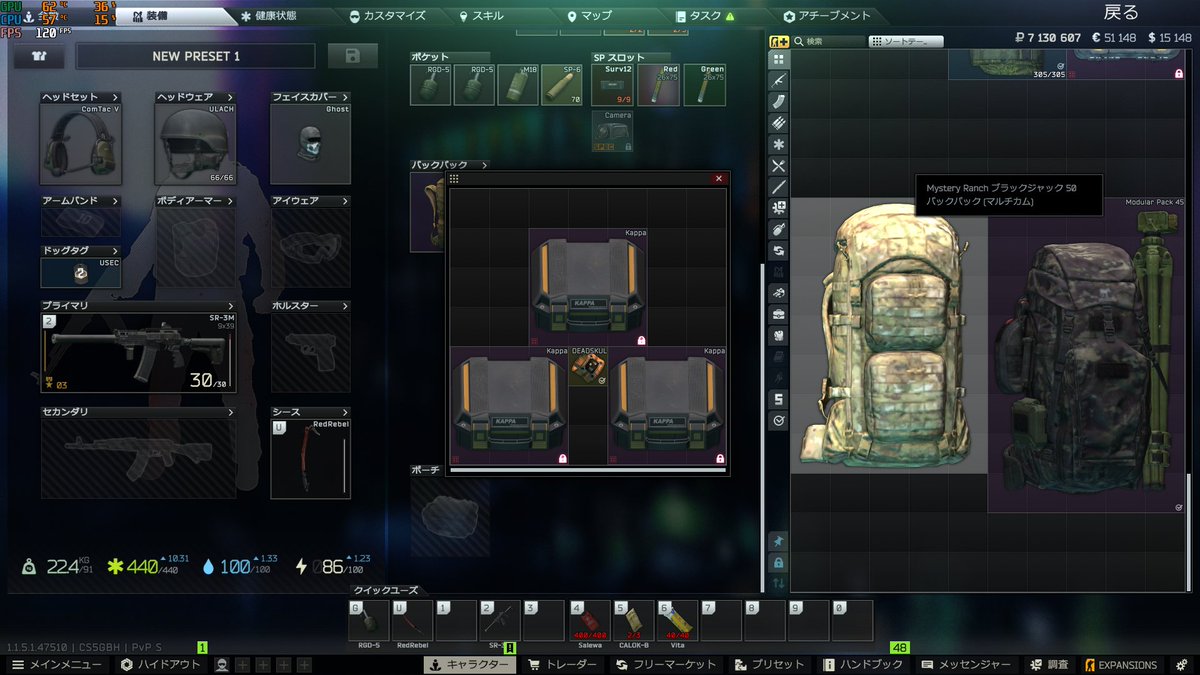Toggle the lock on the bottom-left Kappa container
The image size is (1200, 675).
(563, 458)
